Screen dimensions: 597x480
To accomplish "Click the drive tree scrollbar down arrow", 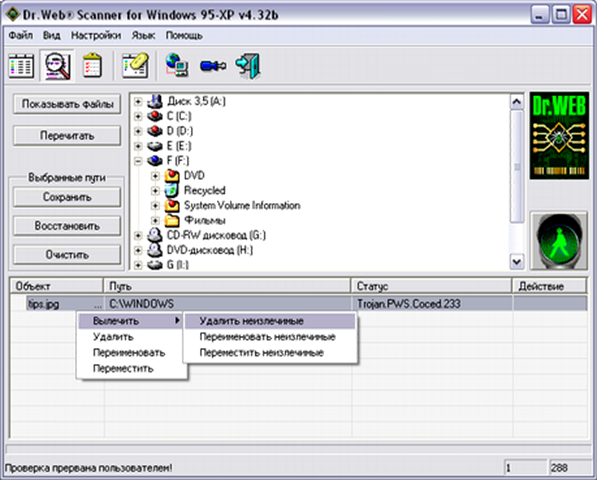I will pyautogui.click(x=517, y=262).
